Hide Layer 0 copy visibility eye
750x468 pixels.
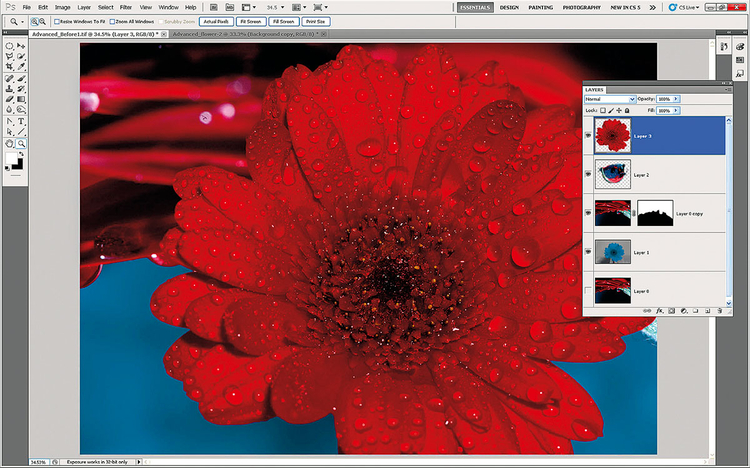pyautogui.click(x=588, y=213)
